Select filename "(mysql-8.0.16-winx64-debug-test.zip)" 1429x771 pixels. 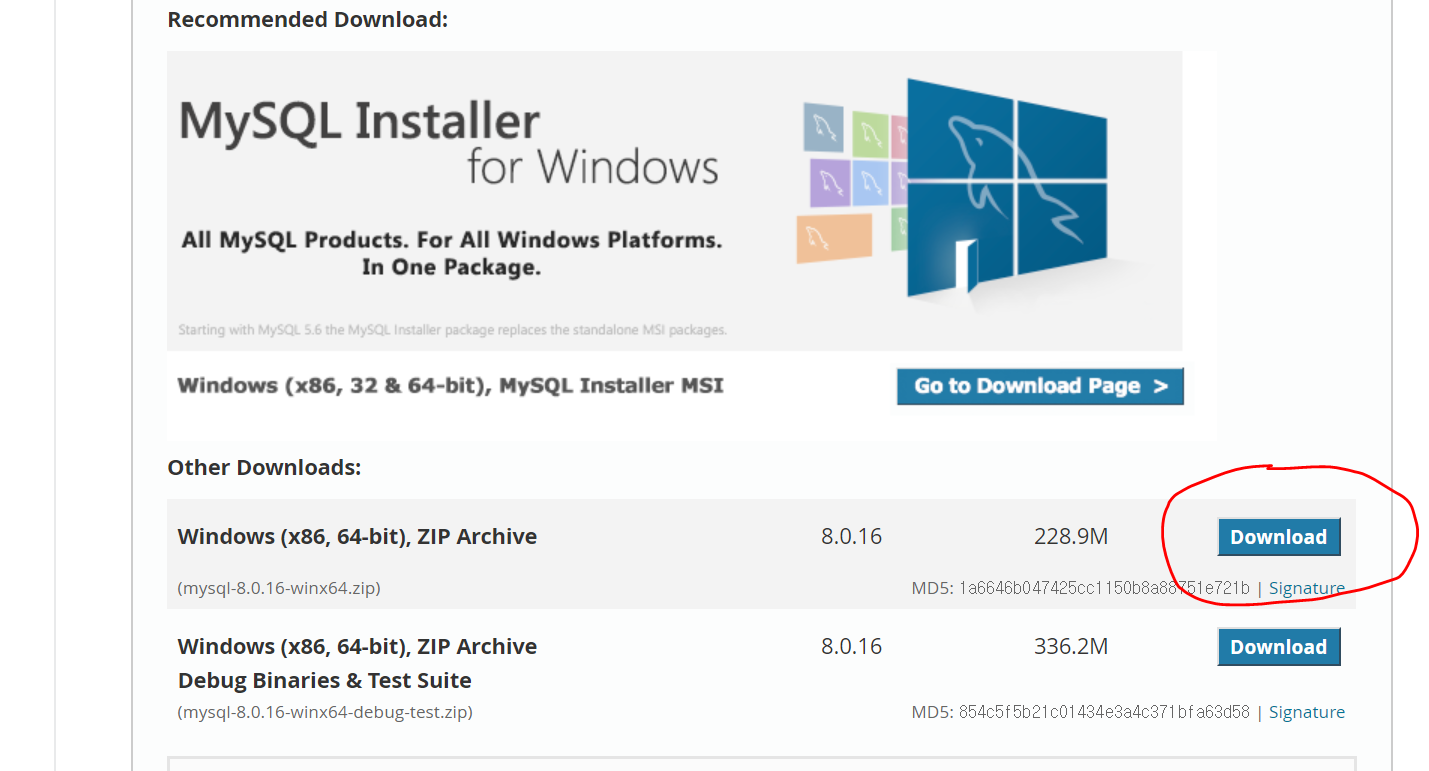(x=325, y=712)
